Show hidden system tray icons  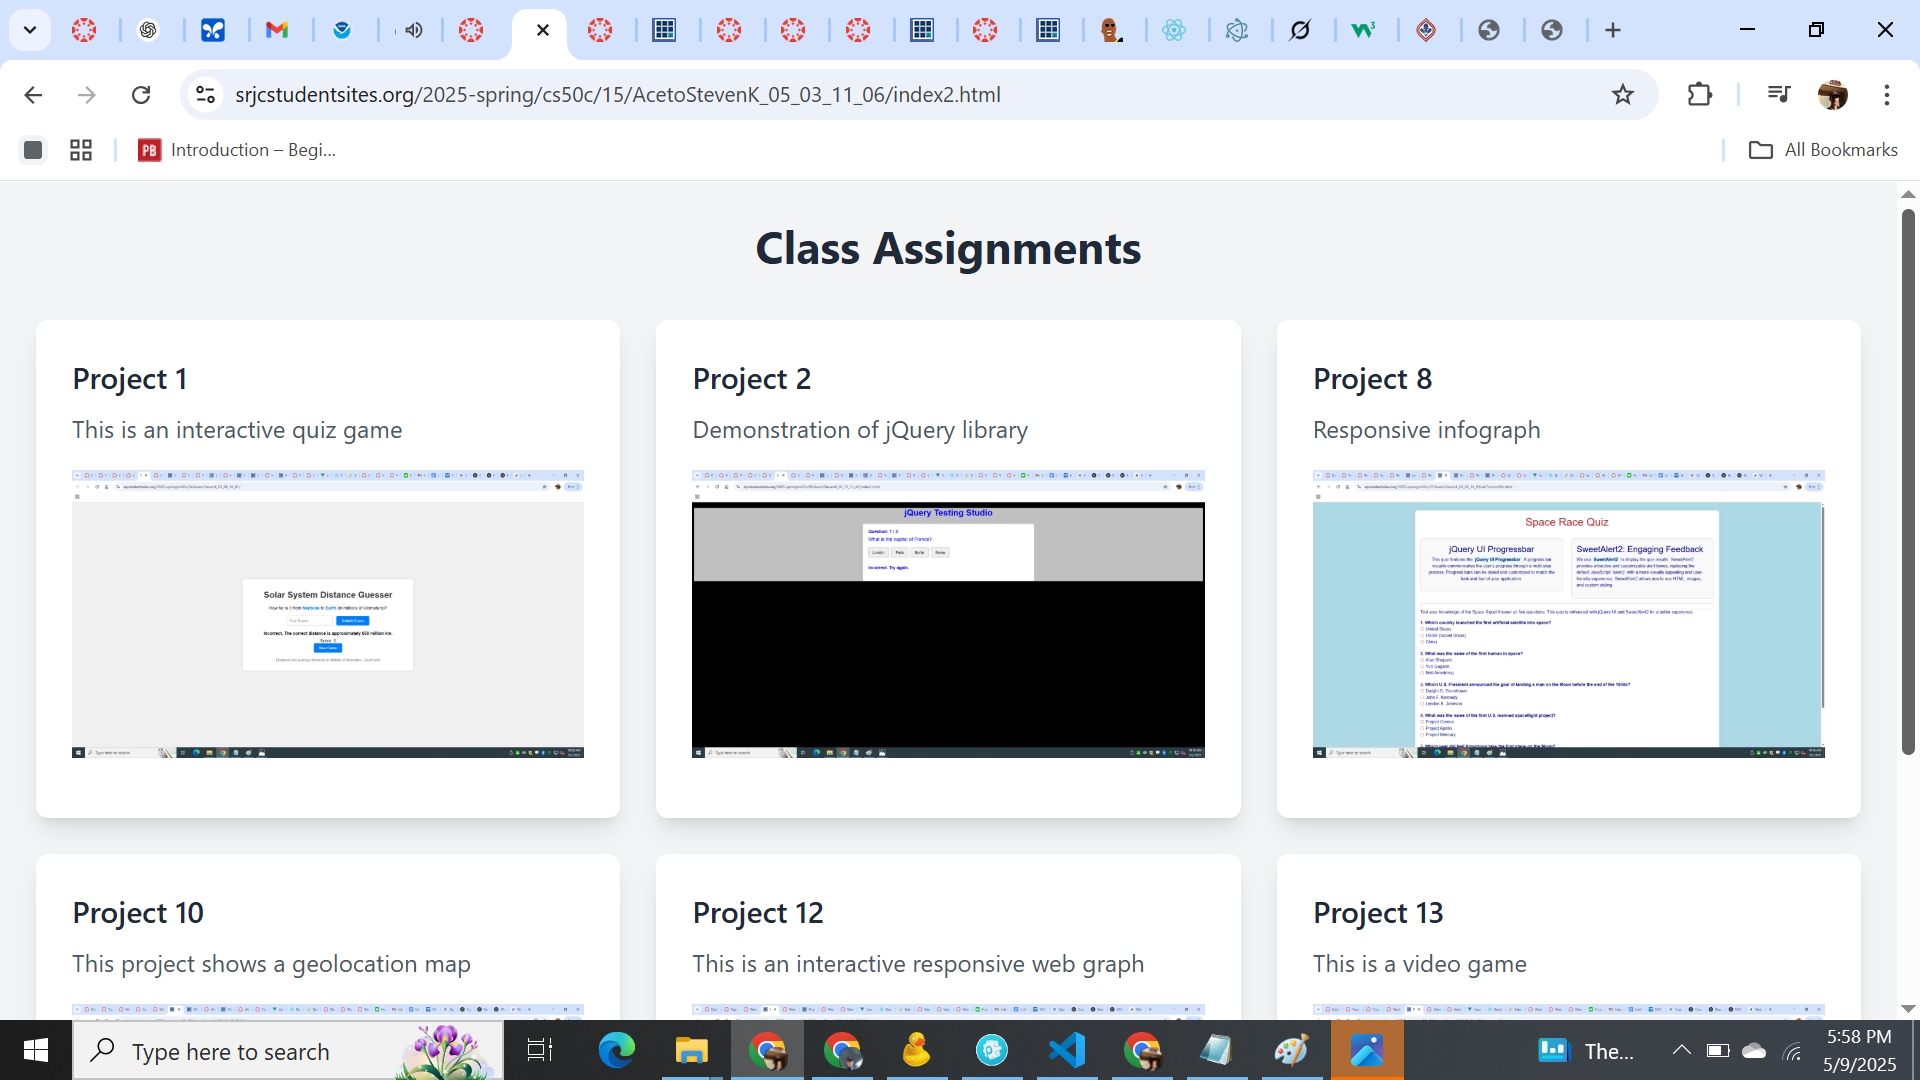pos(1681,1050)
